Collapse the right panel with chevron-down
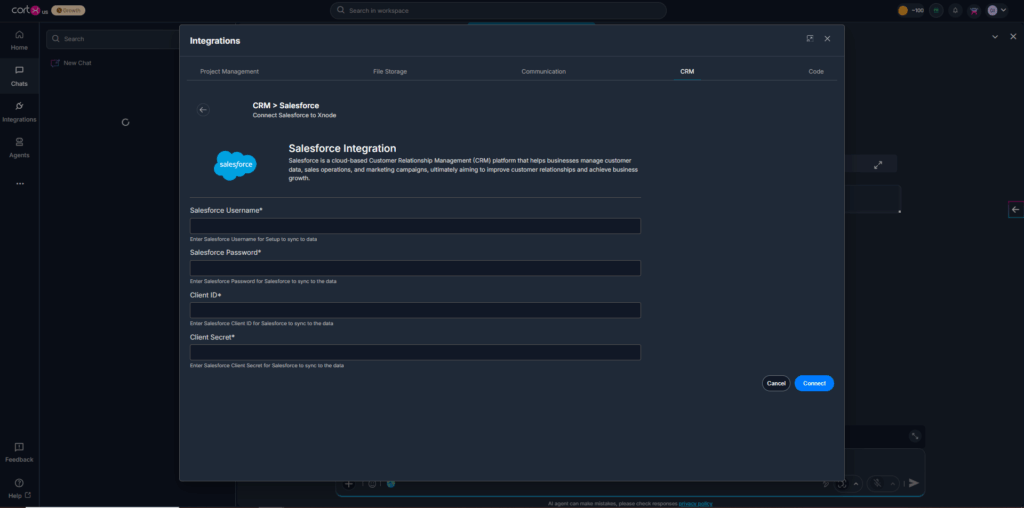 pos(995,37)
